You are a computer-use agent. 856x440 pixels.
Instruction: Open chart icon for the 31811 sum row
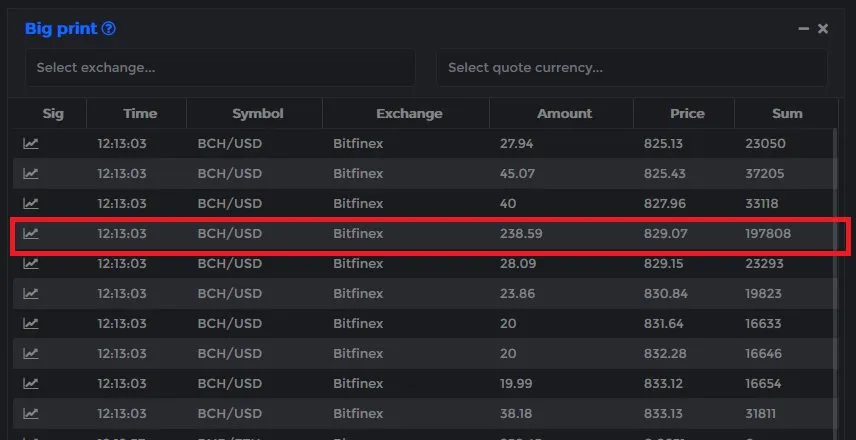(31, 414)
